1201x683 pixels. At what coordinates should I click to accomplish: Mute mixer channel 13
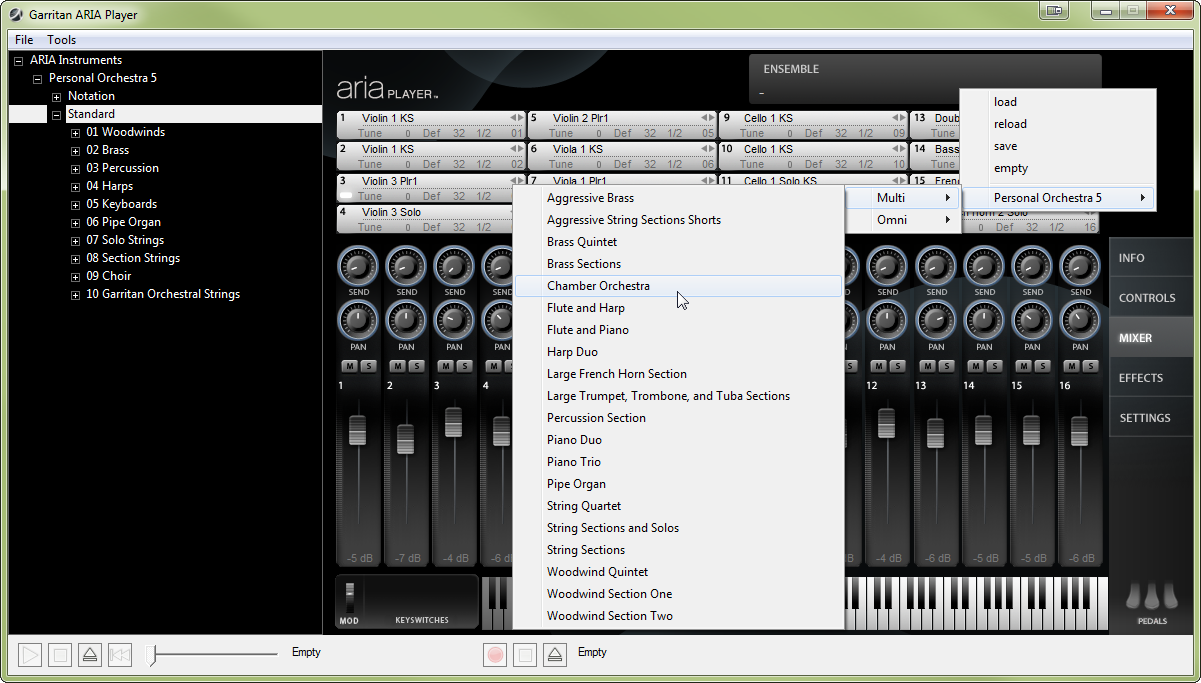(927, 366)
